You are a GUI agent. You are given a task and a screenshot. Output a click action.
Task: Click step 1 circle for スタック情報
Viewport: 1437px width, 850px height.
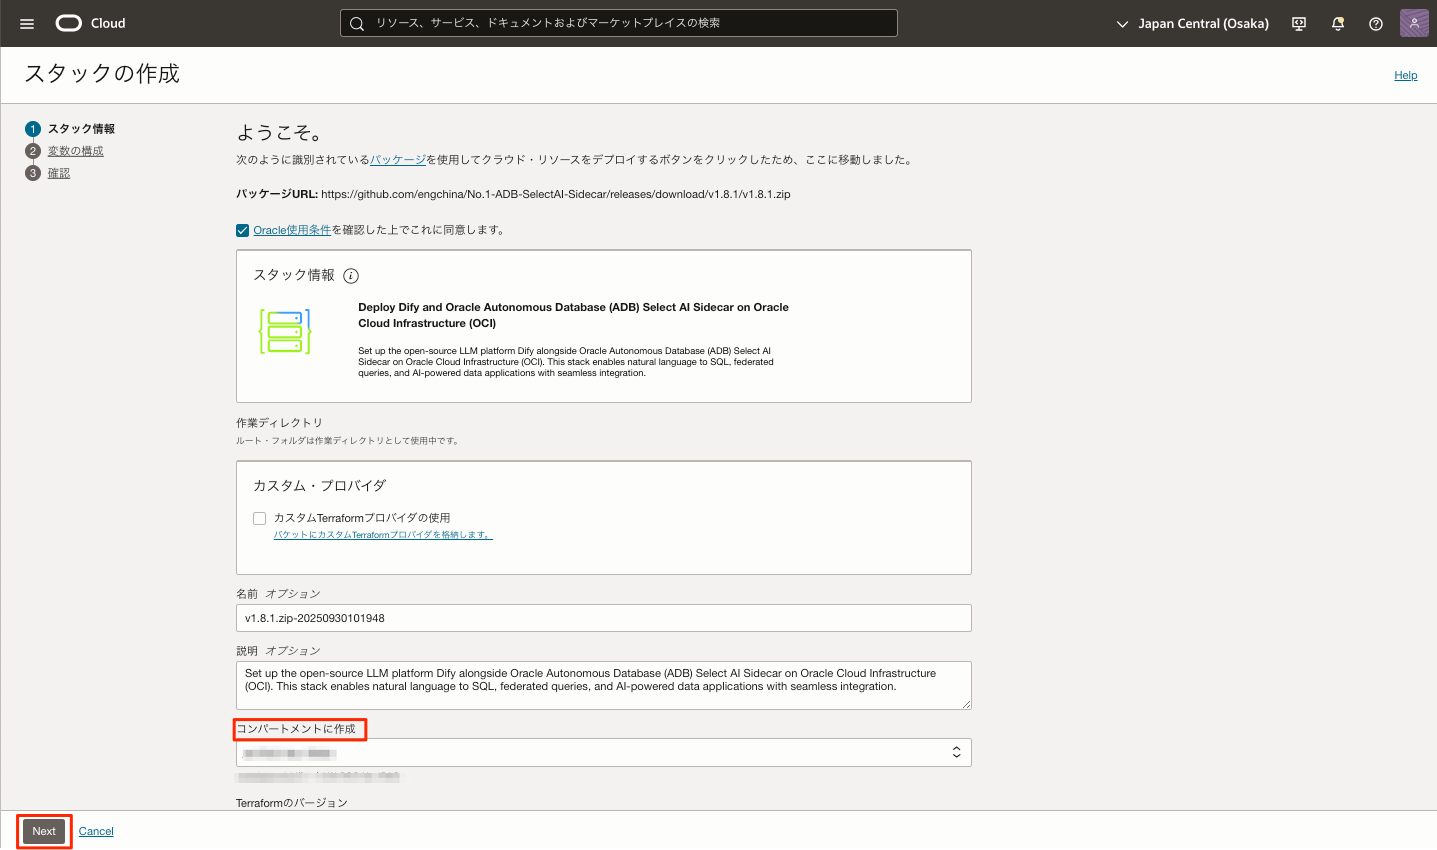[33, 129]
